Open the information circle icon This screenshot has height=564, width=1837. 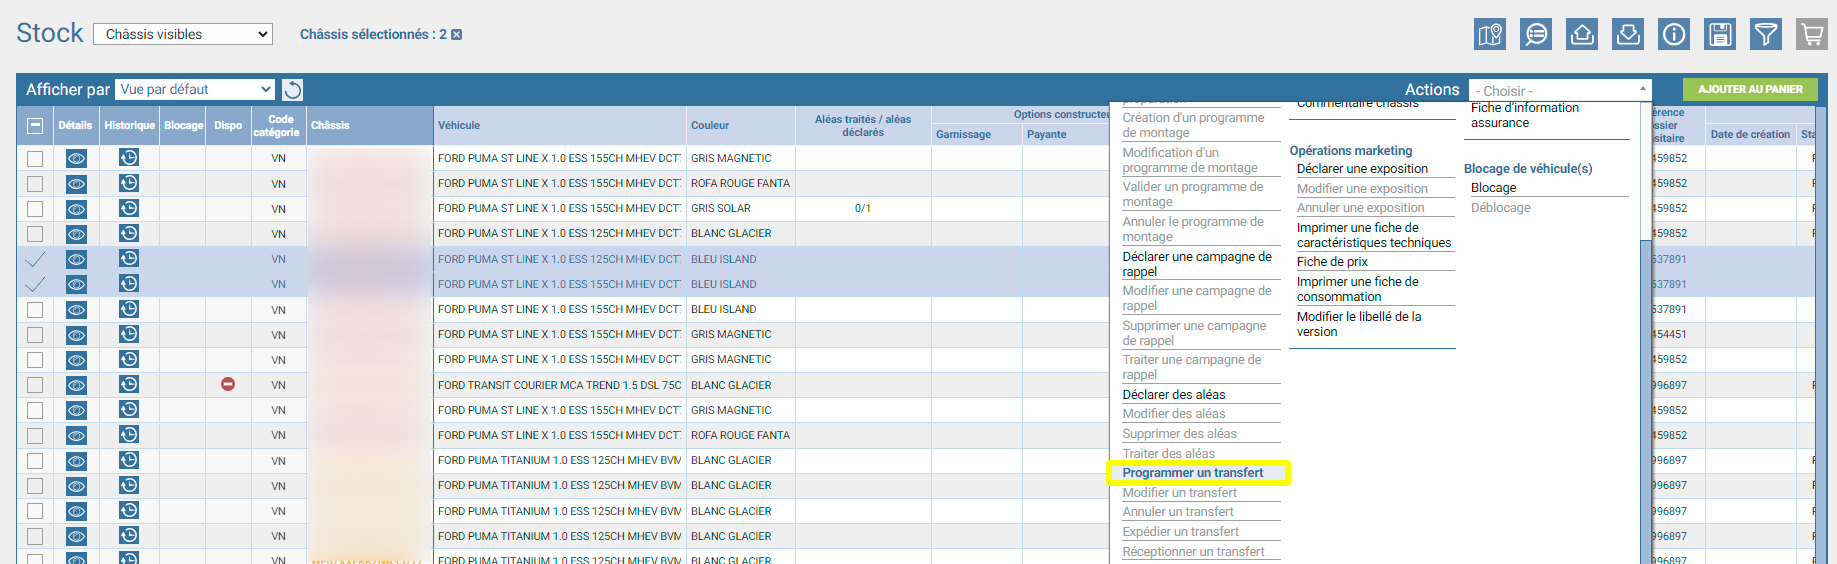(x=1674, y=34)
